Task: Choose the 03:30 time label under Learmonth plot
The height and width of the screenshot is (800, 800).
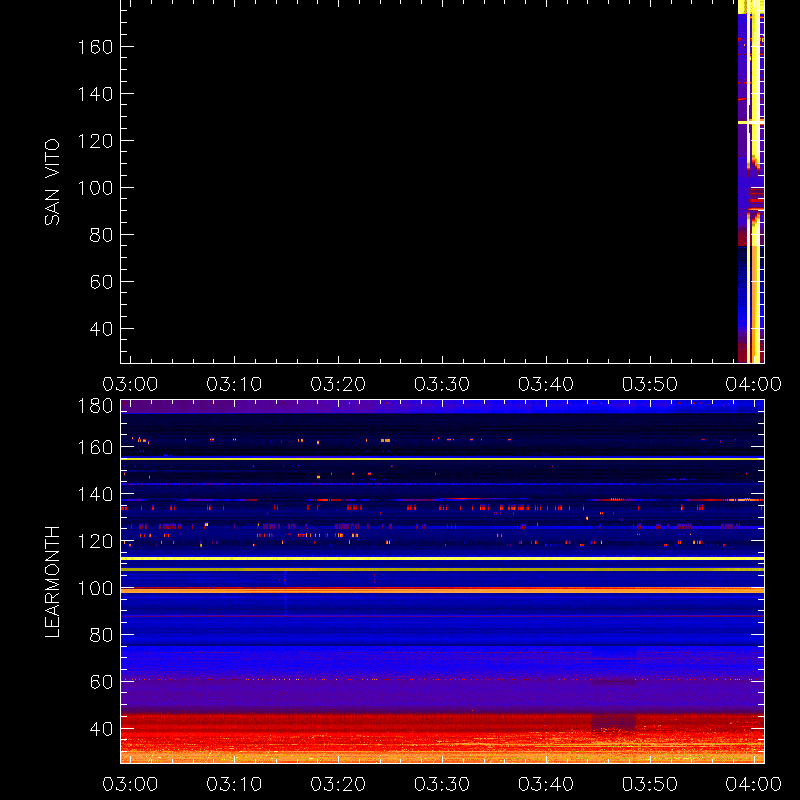Action: click(442, 784)
